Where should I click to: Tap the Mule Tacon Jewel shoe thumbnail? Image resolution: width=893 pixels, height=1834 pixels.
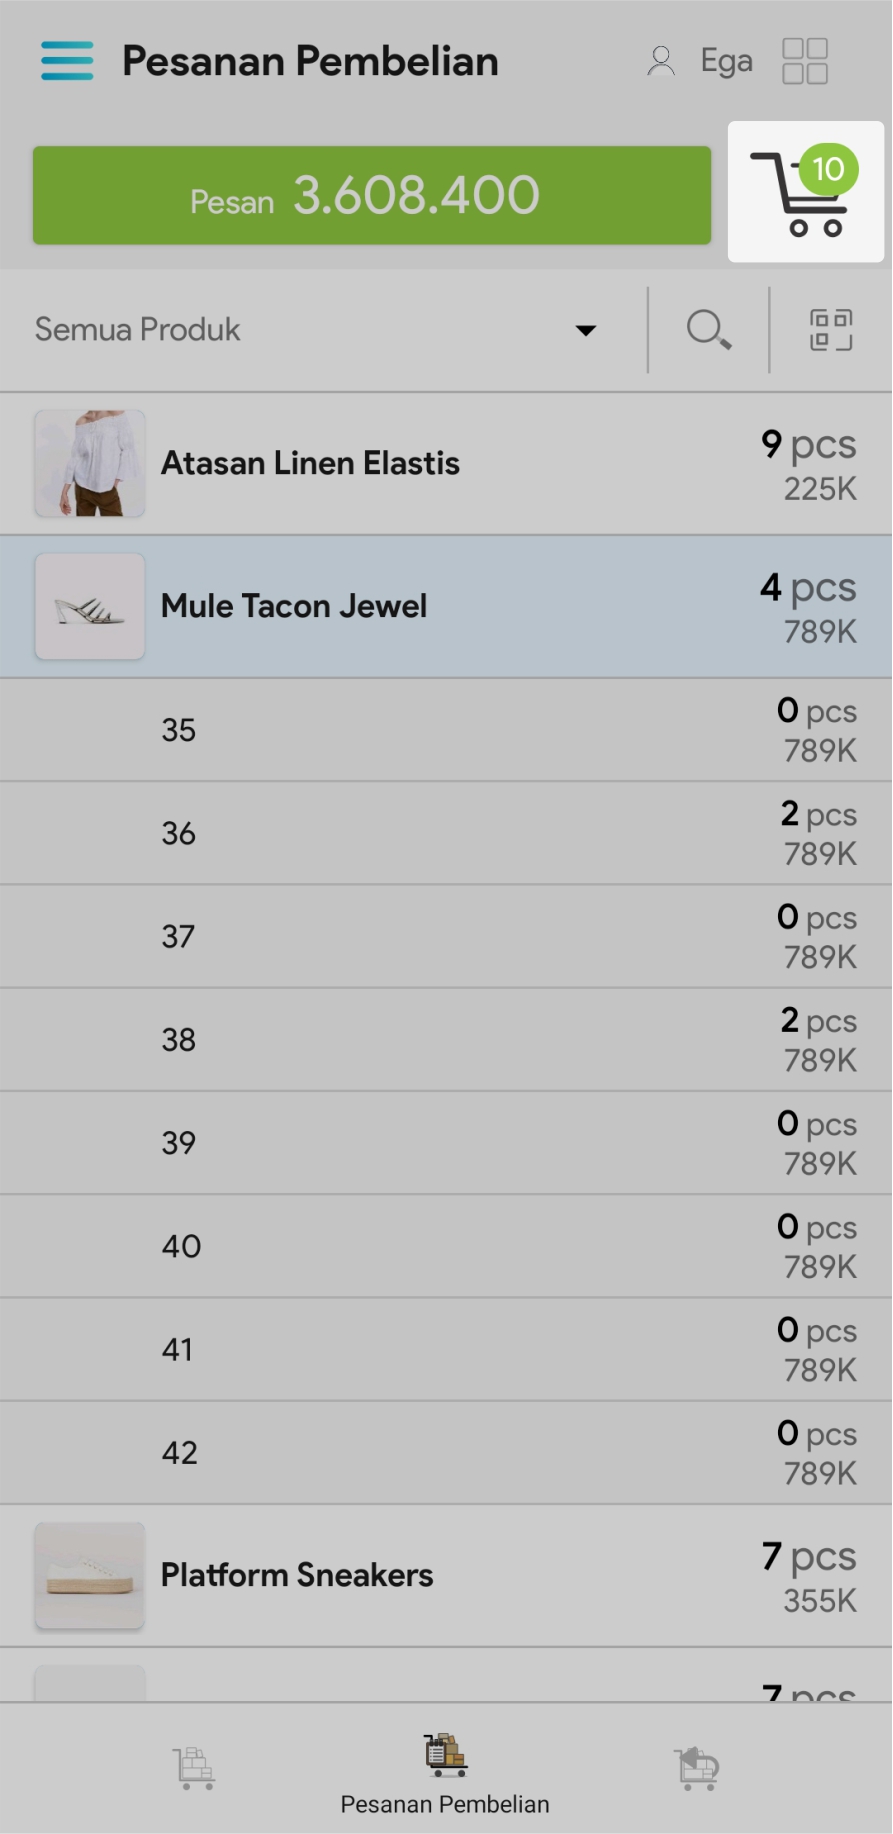90,606
